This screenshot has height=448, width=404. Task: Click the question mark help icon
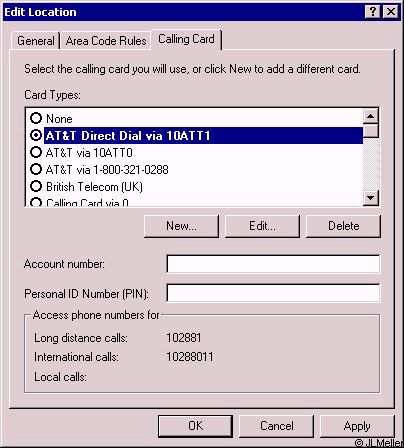tap(373, 12)
